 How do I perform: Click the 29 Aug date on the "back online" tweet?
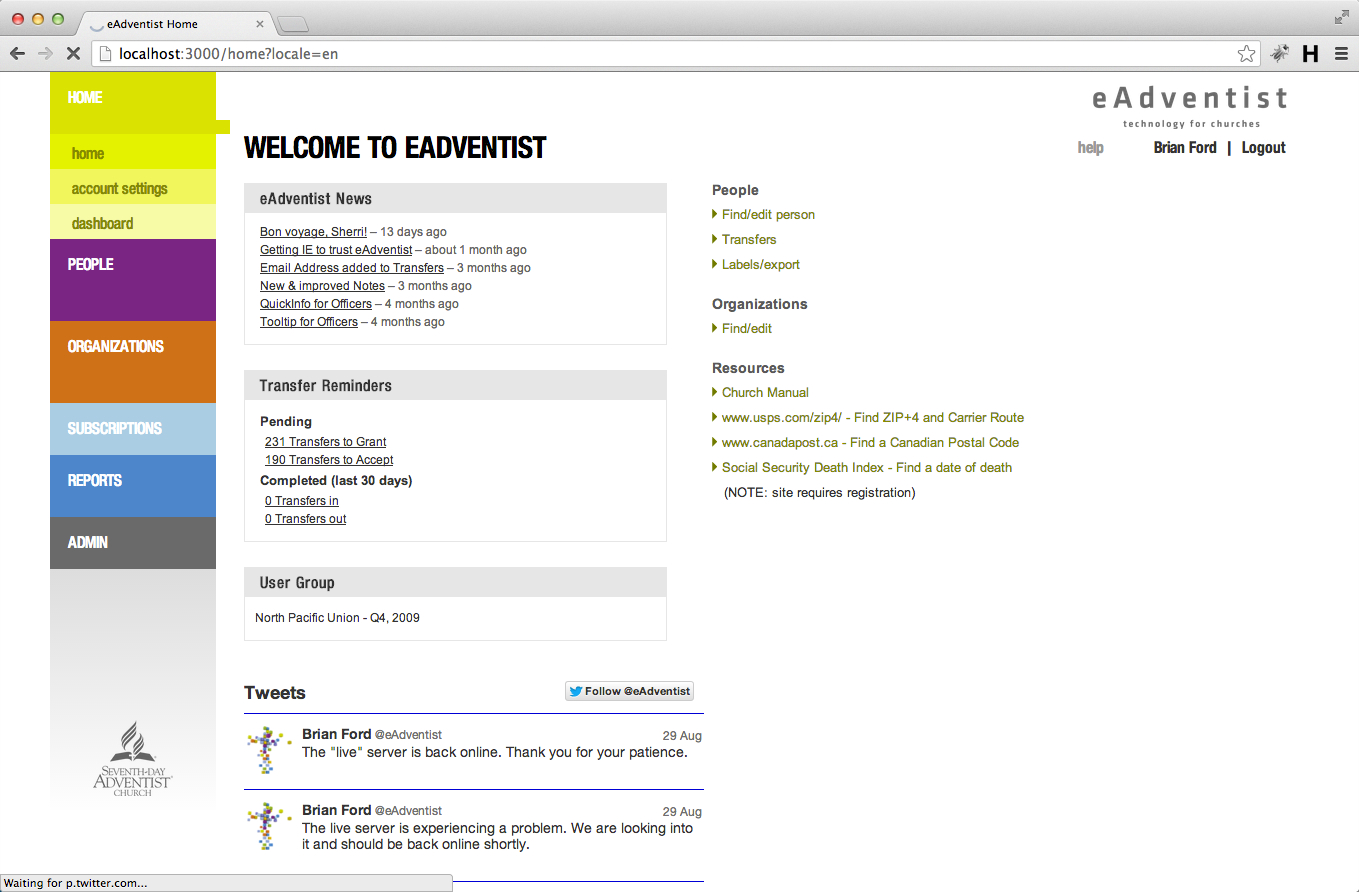point(682,736)
